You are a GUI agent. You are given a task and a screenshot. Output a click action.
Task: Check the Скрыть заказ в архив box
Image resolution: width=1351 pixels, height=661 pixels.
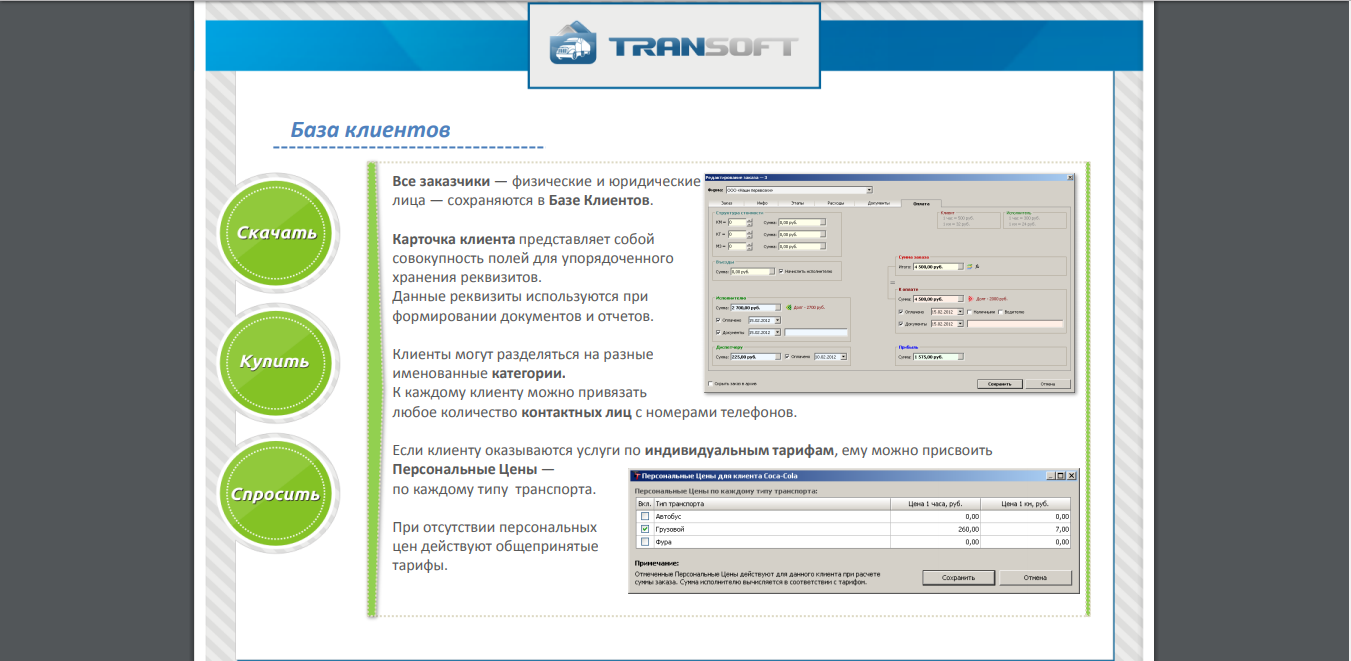[710, 384]
